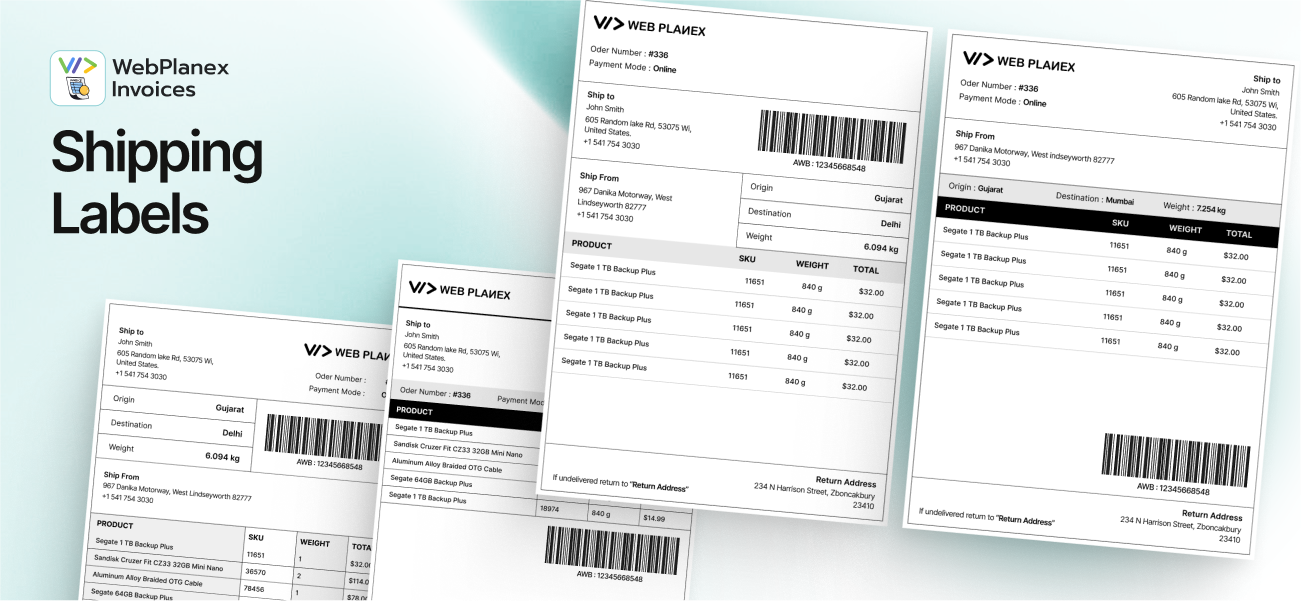Click the WEB PLANEX logo on the bottom-left label

pos(348,353)
